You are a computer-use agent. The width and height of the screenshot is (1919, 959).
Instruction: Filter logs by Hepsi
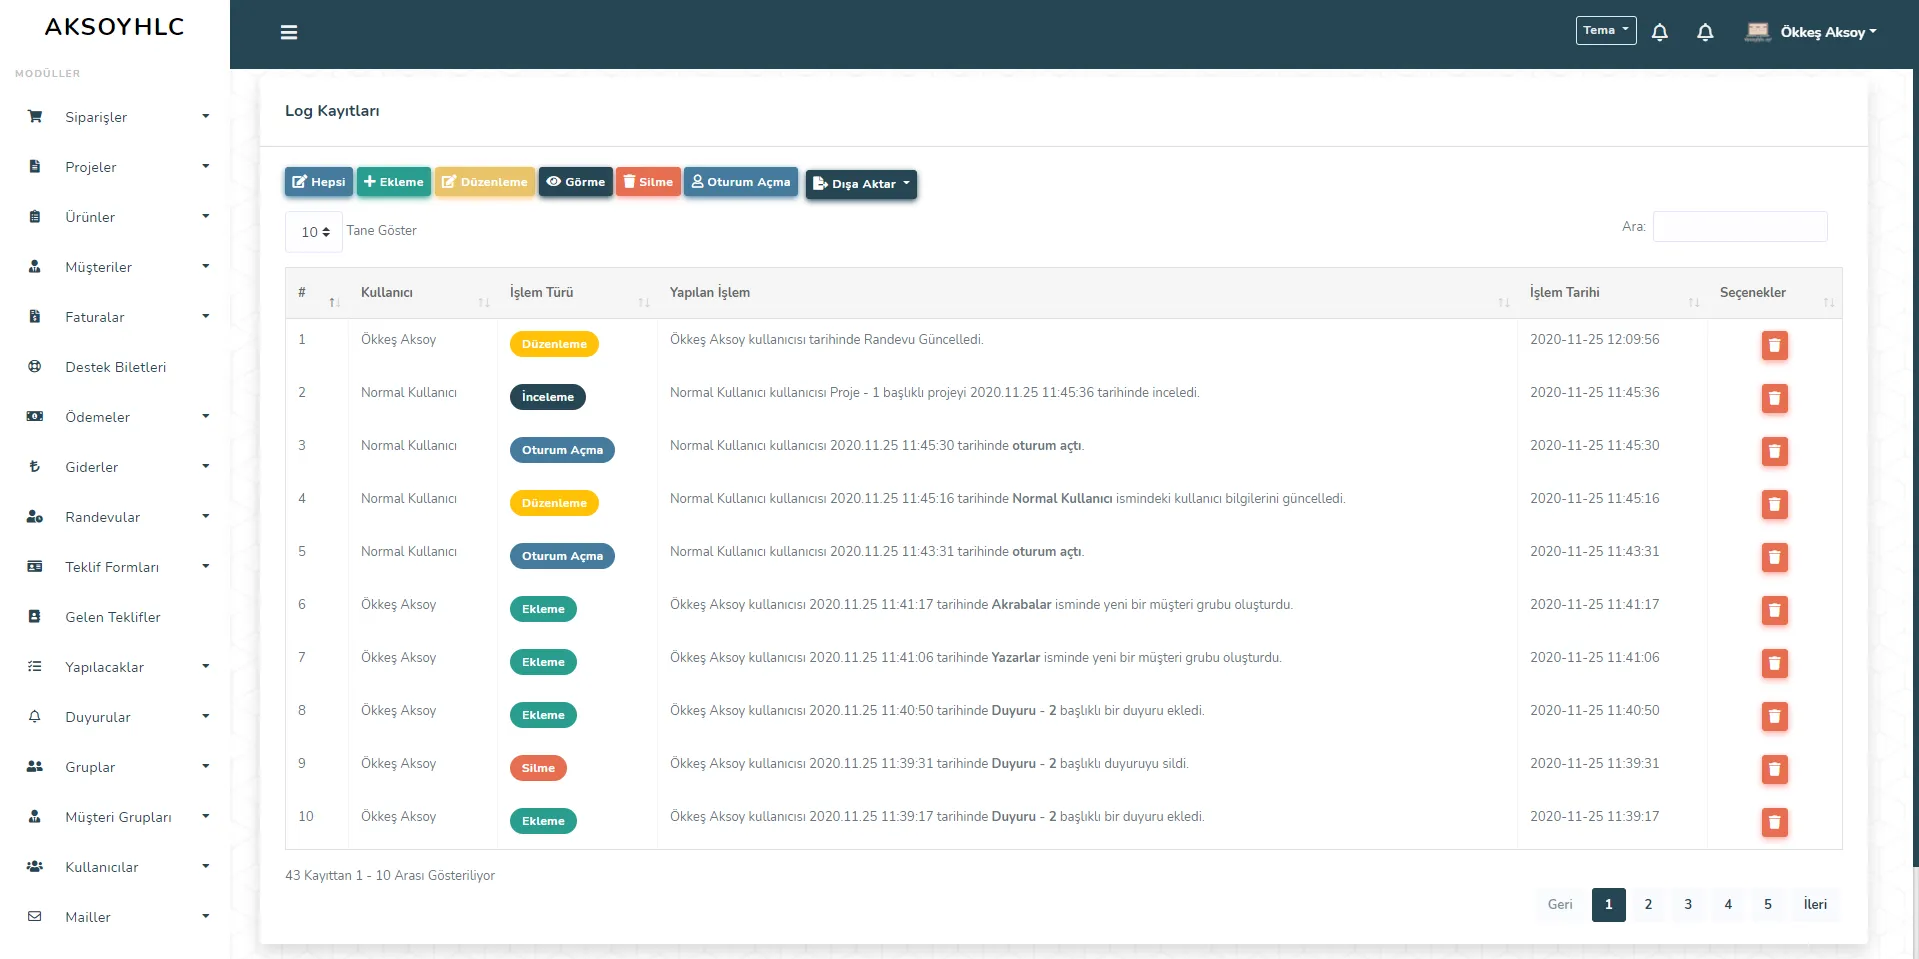point(319,182)
